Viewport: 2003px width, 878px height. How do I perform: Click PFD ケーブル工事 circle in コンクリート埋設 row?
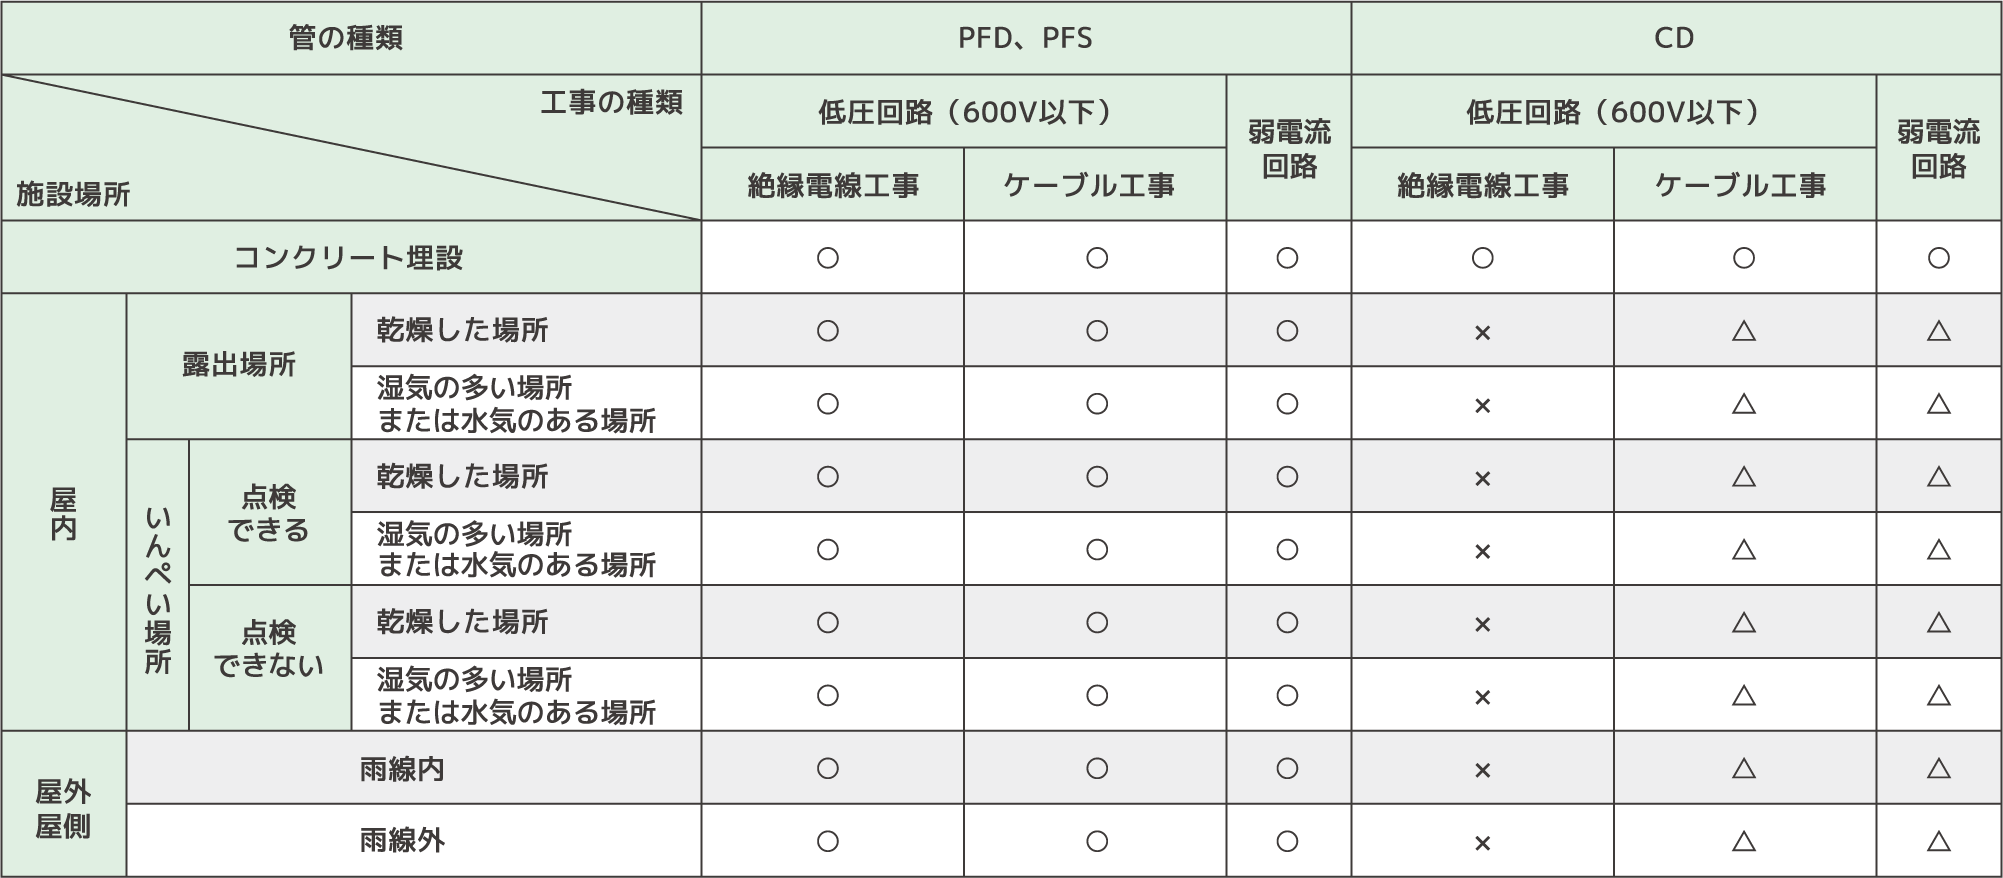point(1096,258)
